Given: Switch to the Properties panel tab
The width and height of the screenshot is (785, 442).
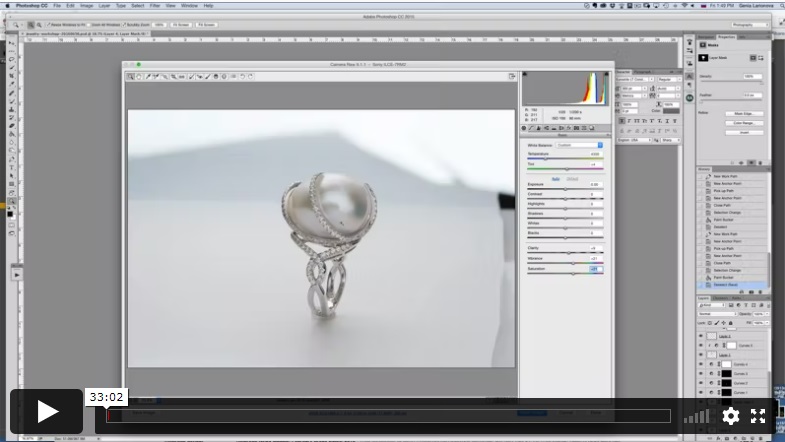Looking at the screenshot, I should (x=726, y=37).
